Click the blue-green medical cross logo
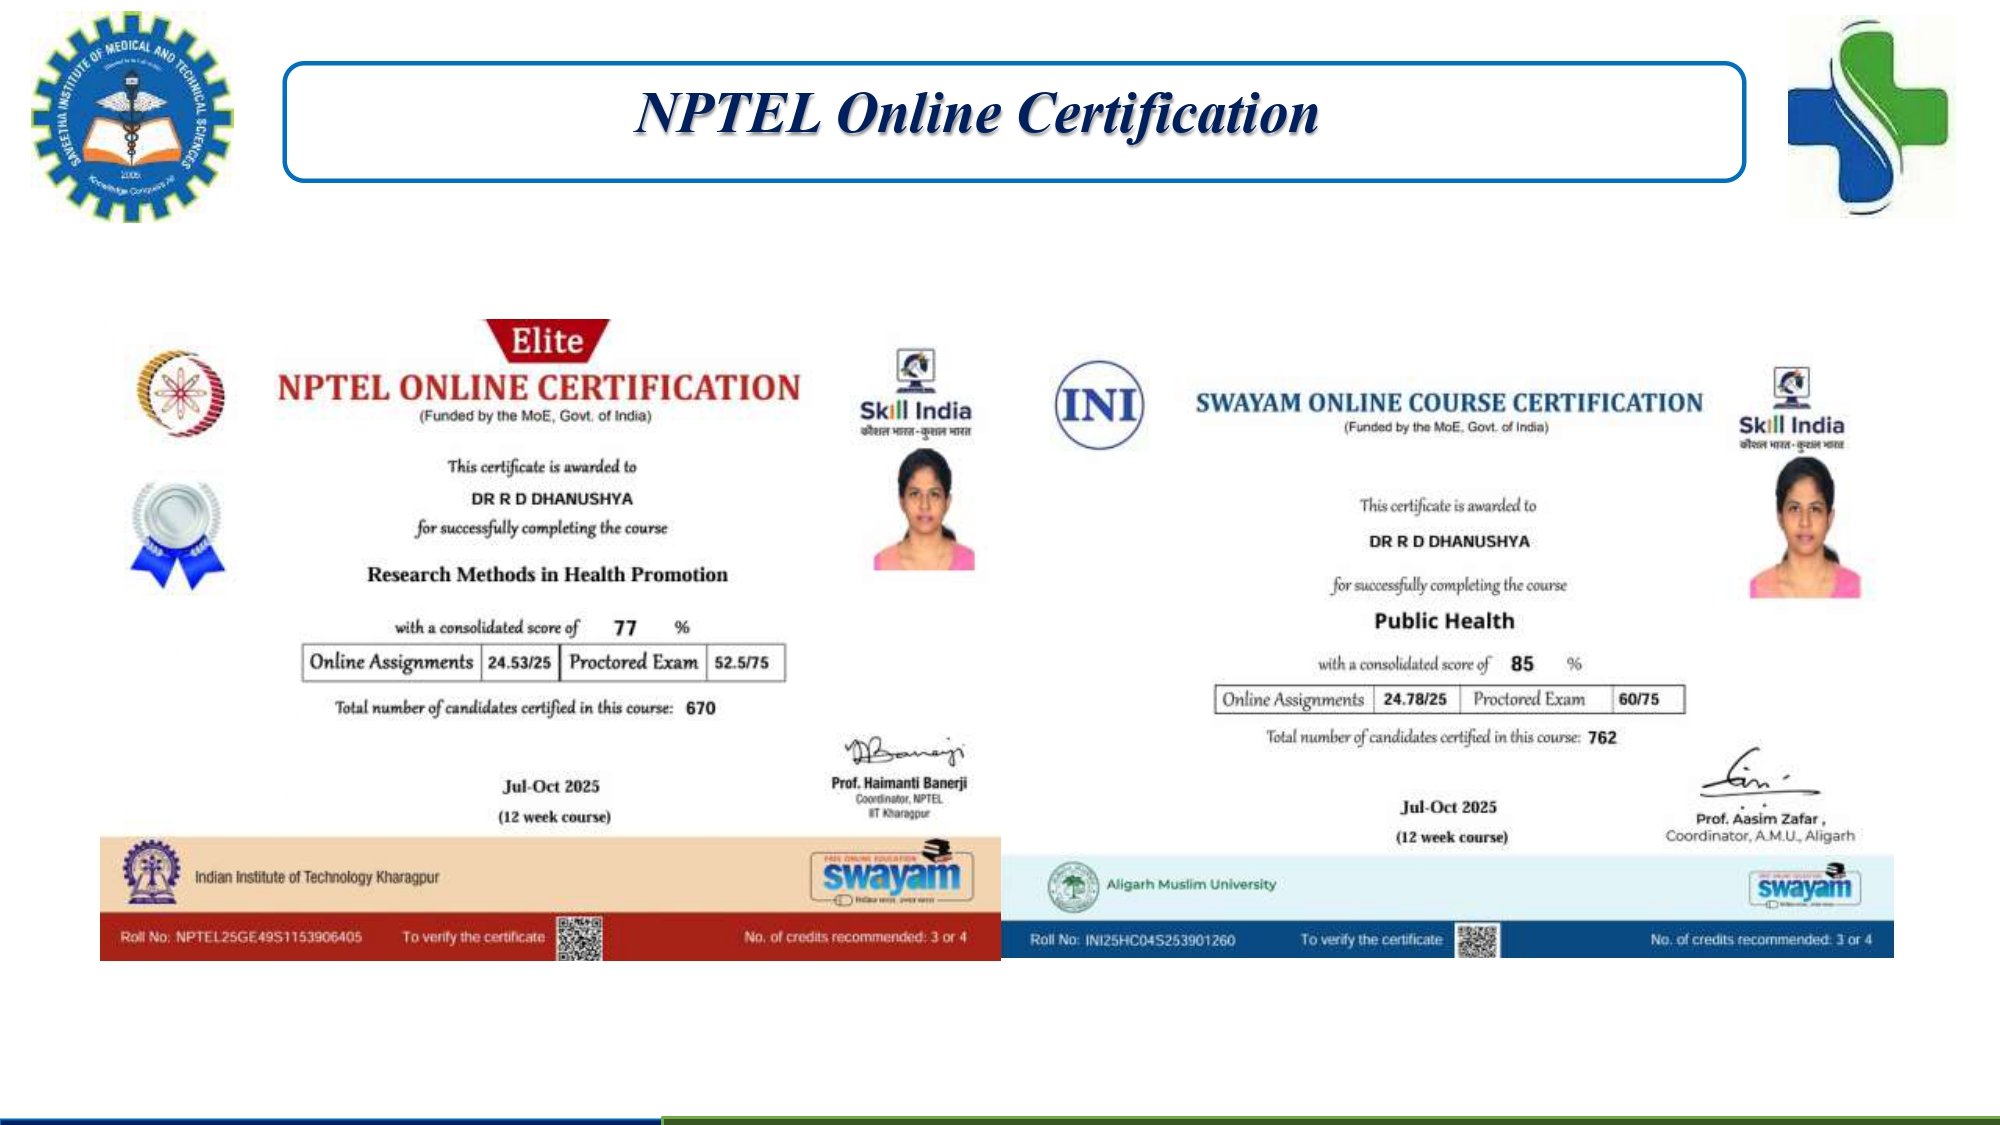 pos(1868,118)
